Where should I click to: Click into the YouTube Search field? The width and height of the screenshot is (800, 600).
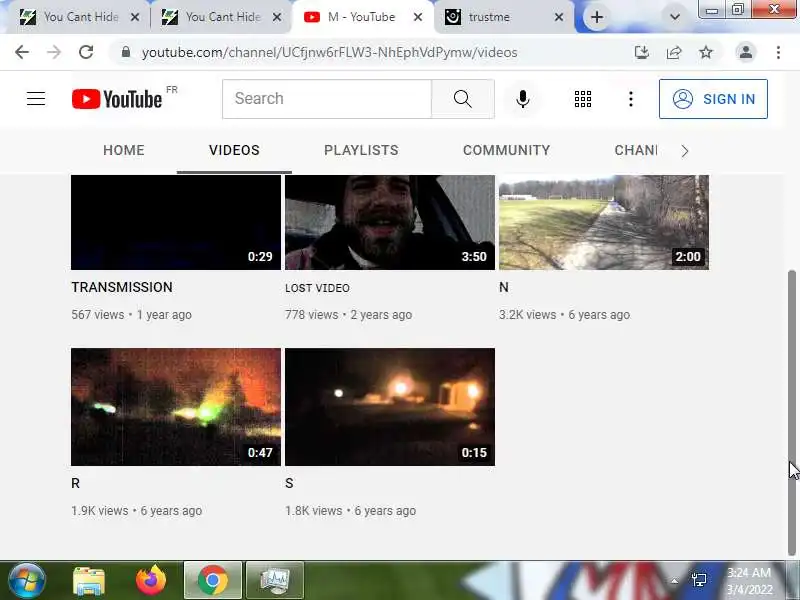pyautogui.click(x=327, y=98)
